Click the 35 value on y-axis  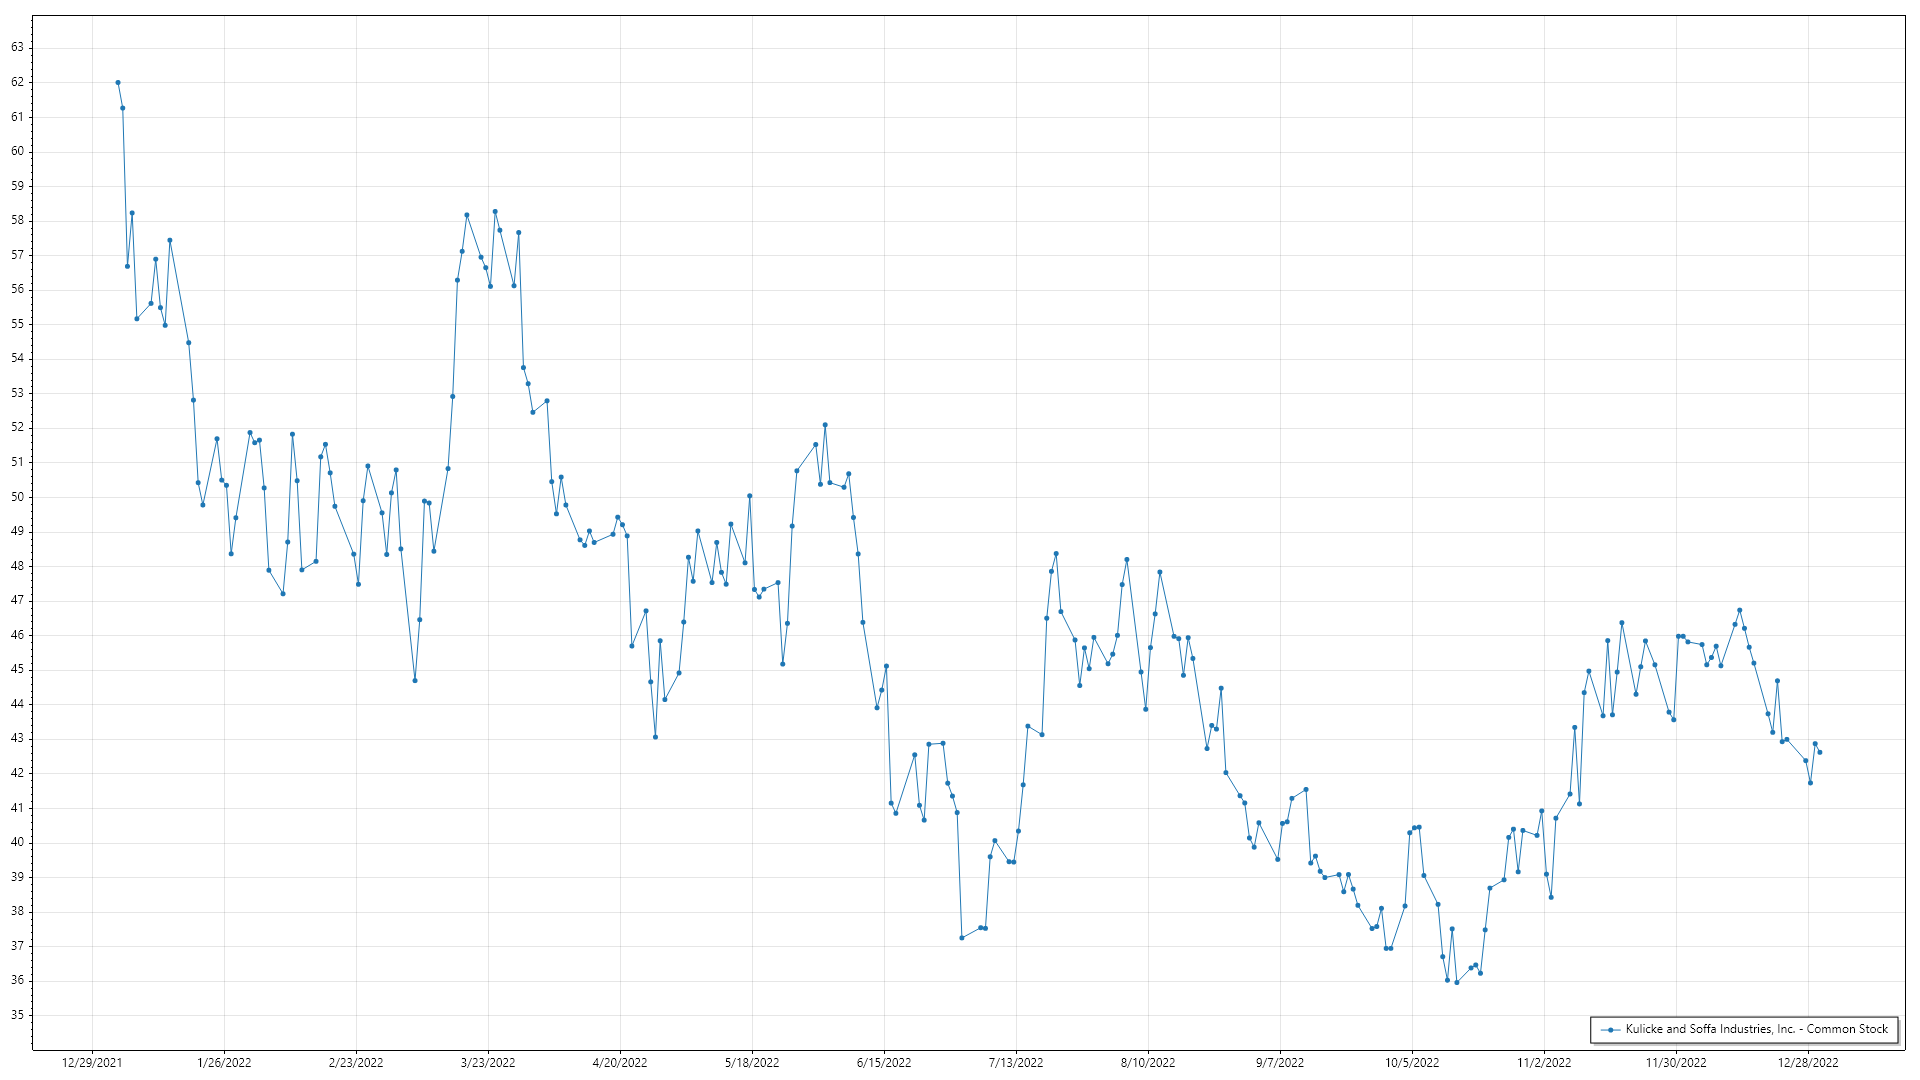tap(18, 1015)
